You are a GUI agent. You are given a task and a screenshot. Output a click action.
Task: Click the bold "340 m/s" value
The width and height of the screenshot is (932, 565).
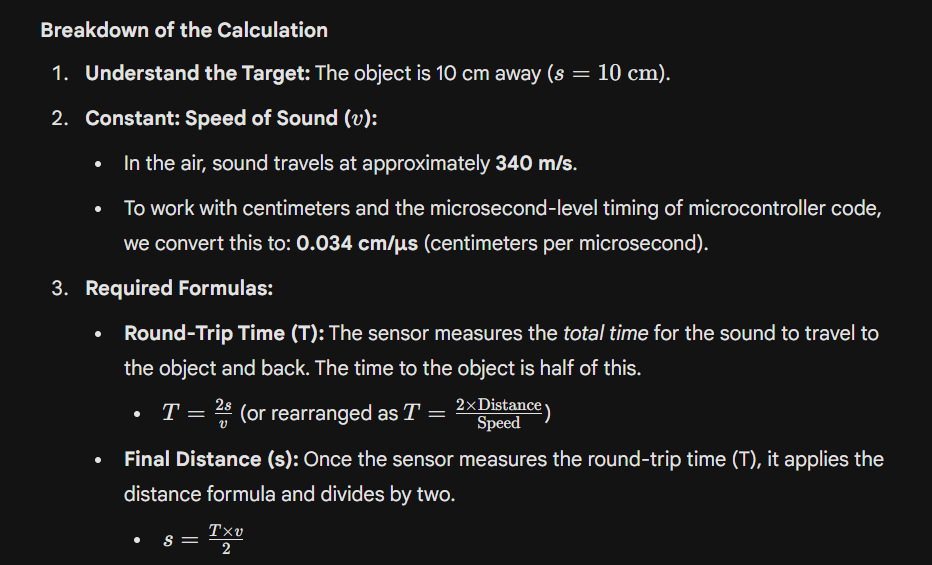[536, 163]
